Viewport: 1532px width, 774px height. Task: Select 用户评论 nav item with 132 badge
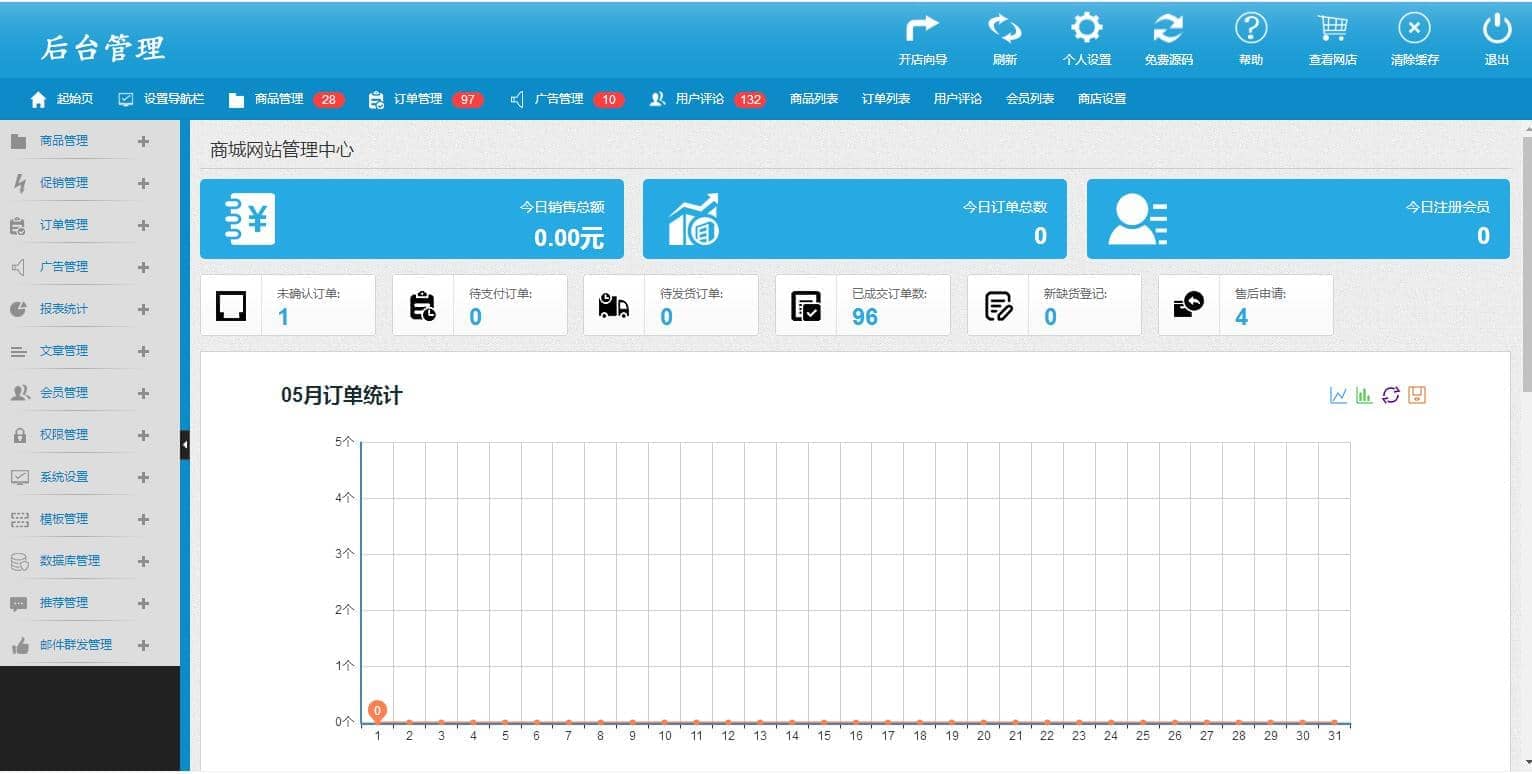(706, 99)
